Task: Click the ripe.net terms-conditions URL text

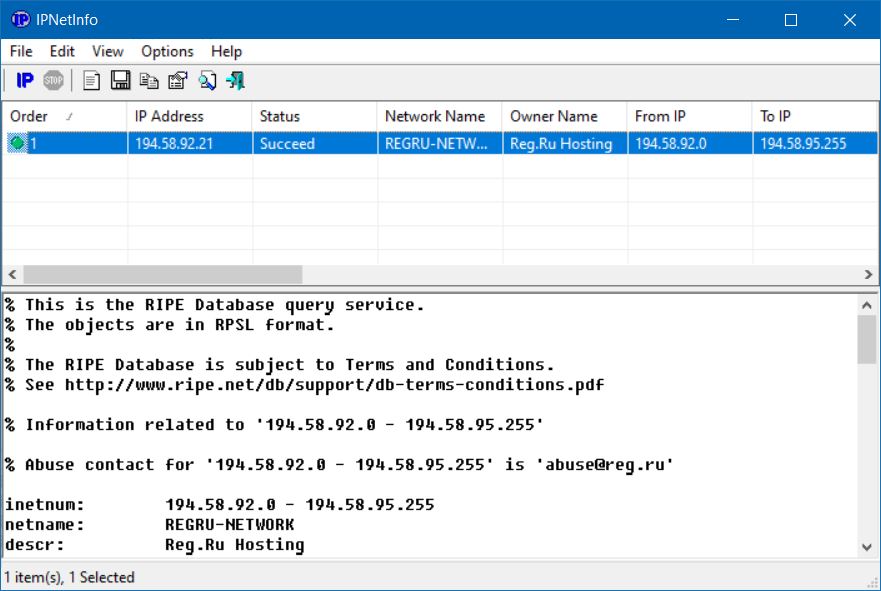Action: (x=334, y=385)
